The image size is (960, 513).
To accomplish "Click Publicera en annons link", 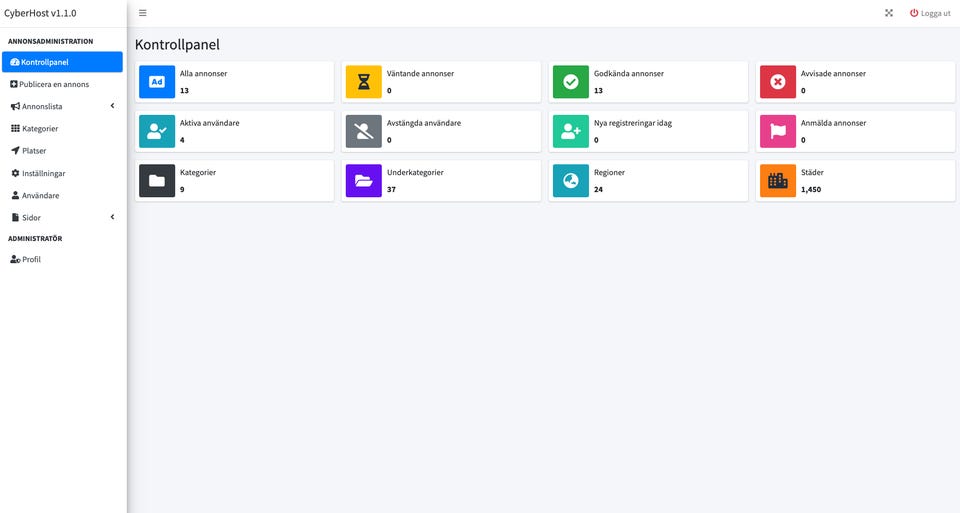I will (54, 84).
